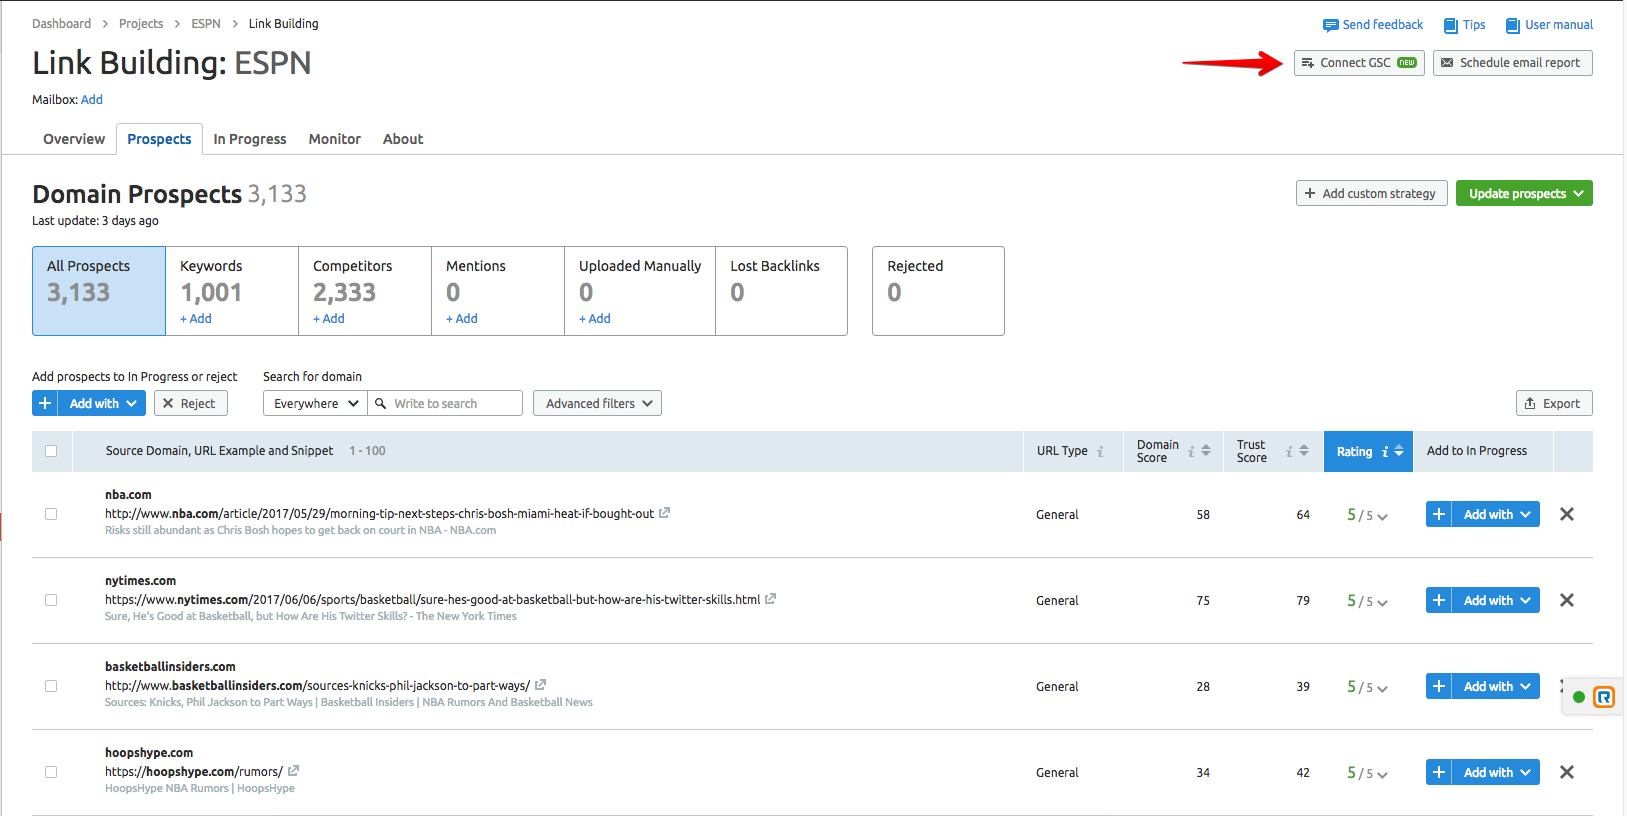Click plus icon in hoopshype.com Add button
Viewport: 1627px width, 816px height.
(1439, 772)
